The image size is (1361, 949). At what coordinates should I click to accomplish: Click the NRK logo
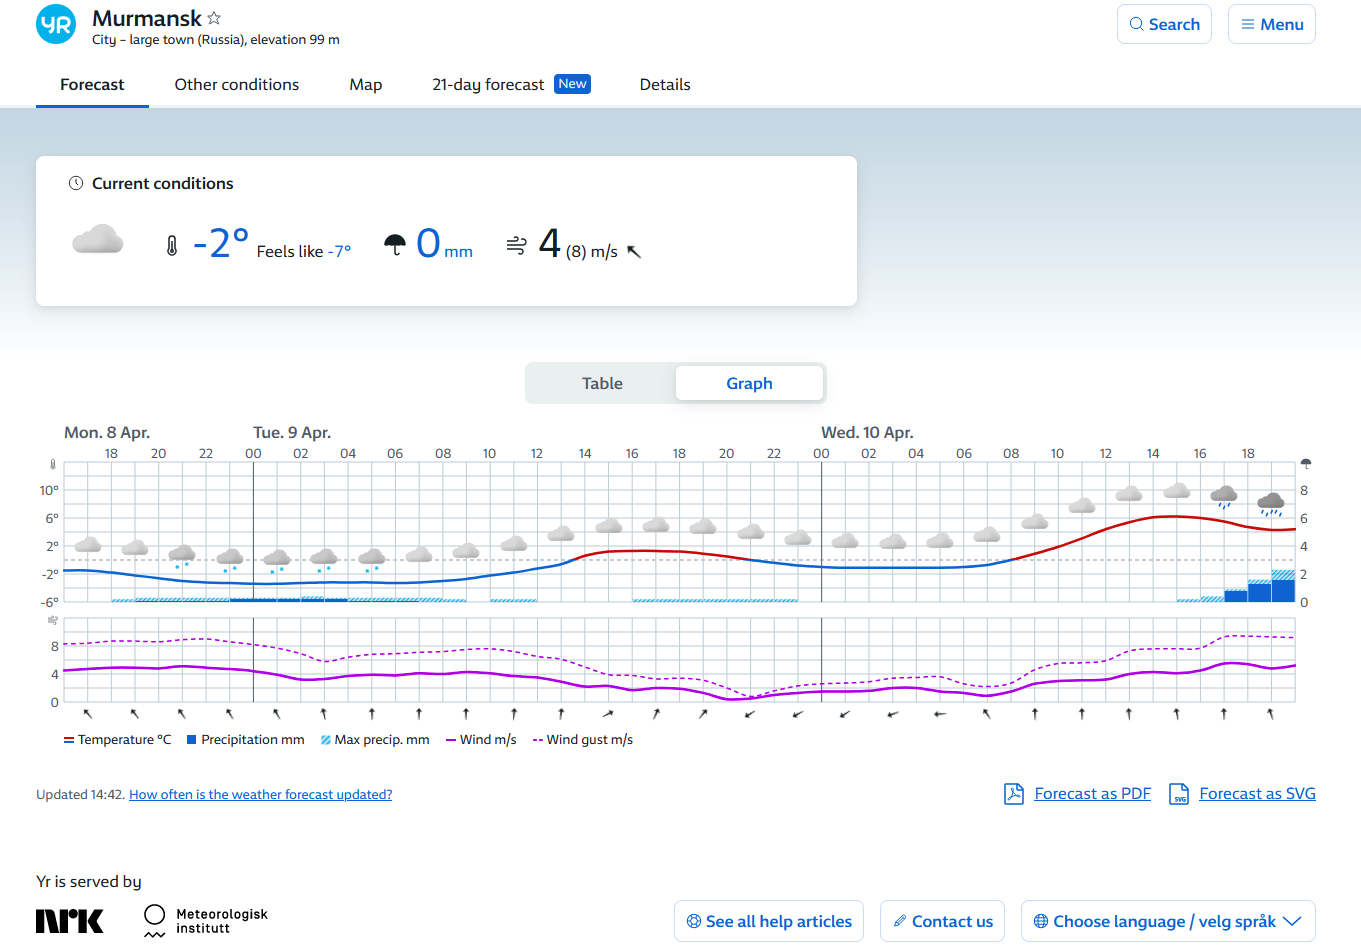point(69,921)
